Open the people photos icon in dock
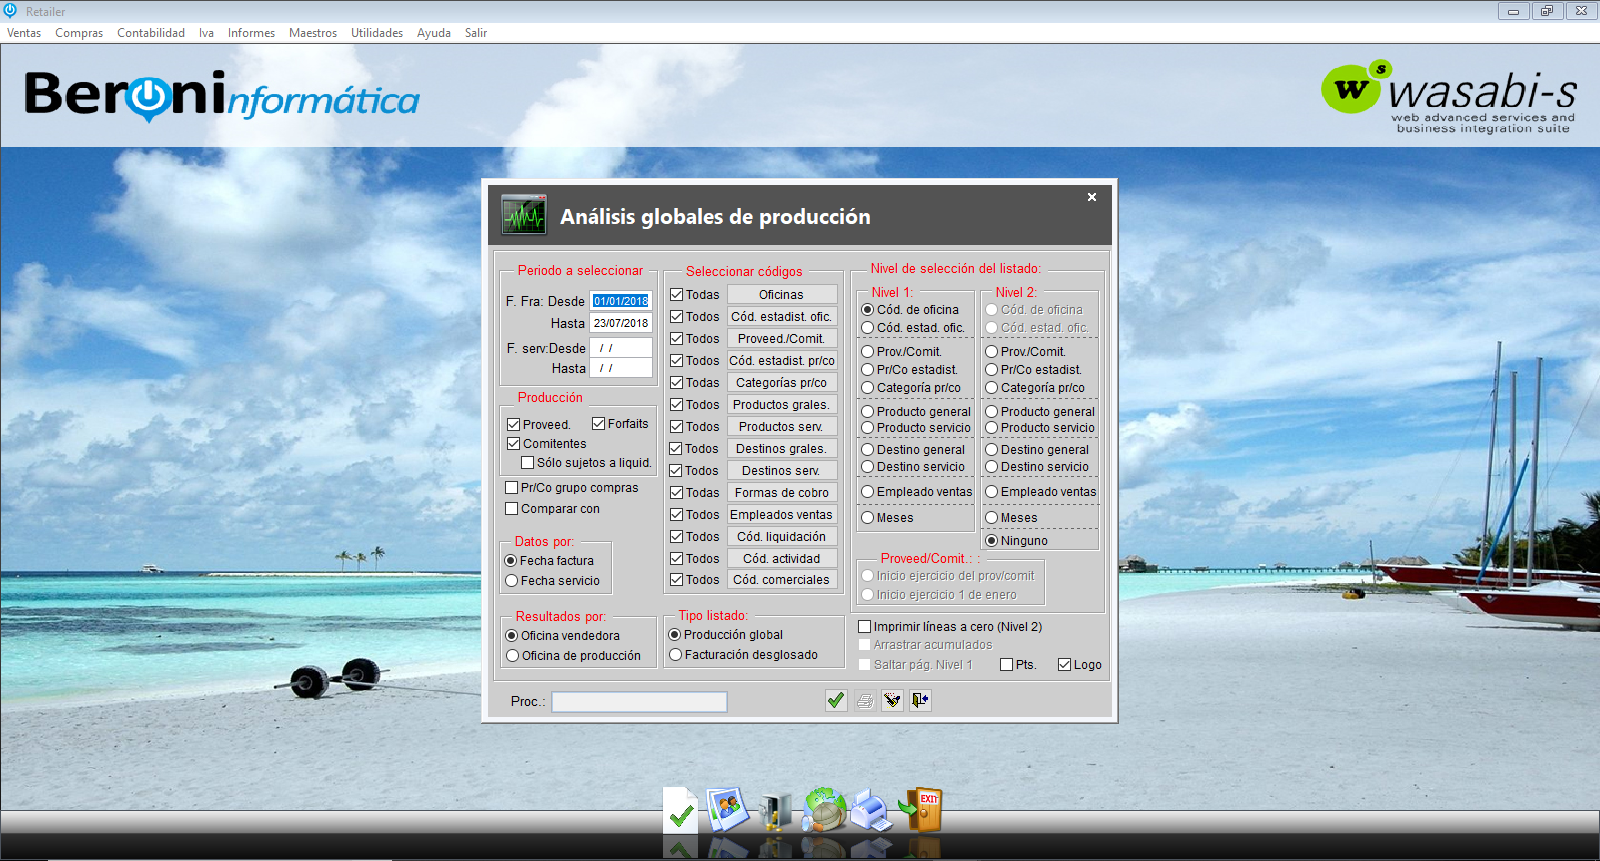This screenshot has height=861, width=1600. [x=728, y=809]
